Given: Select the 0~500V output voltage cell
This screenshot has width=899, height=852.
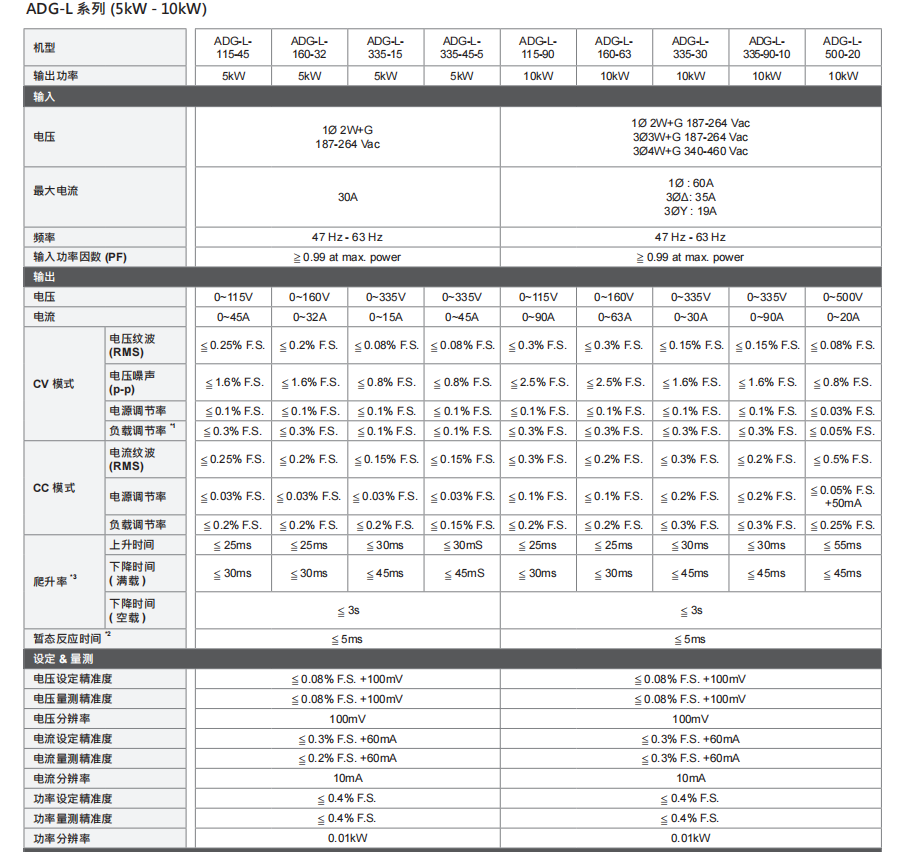Looking at the screenshot, I should point(842,297).
